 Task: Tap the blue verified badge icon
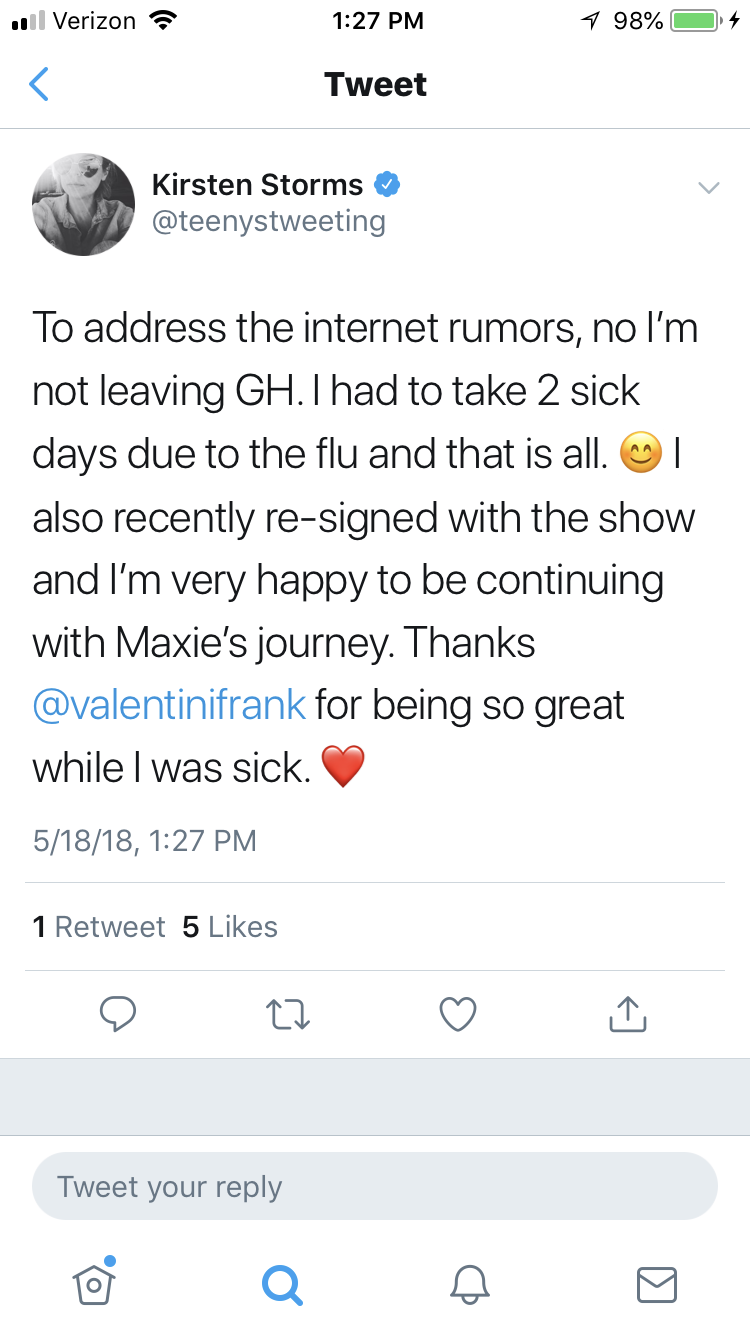coord(387,184)
